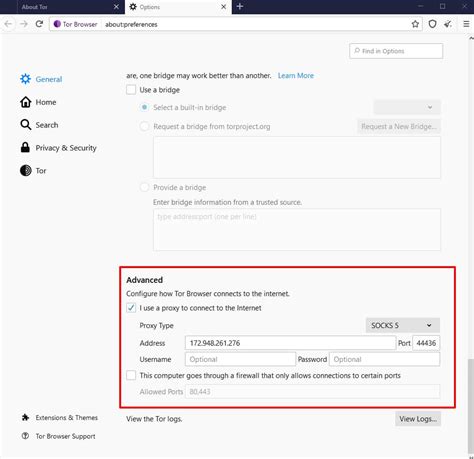The width and height of the screenshot is (474, 459).
Task: Click 'Configure how Tor Browser connects' text
Action: (x=208, y=294)
